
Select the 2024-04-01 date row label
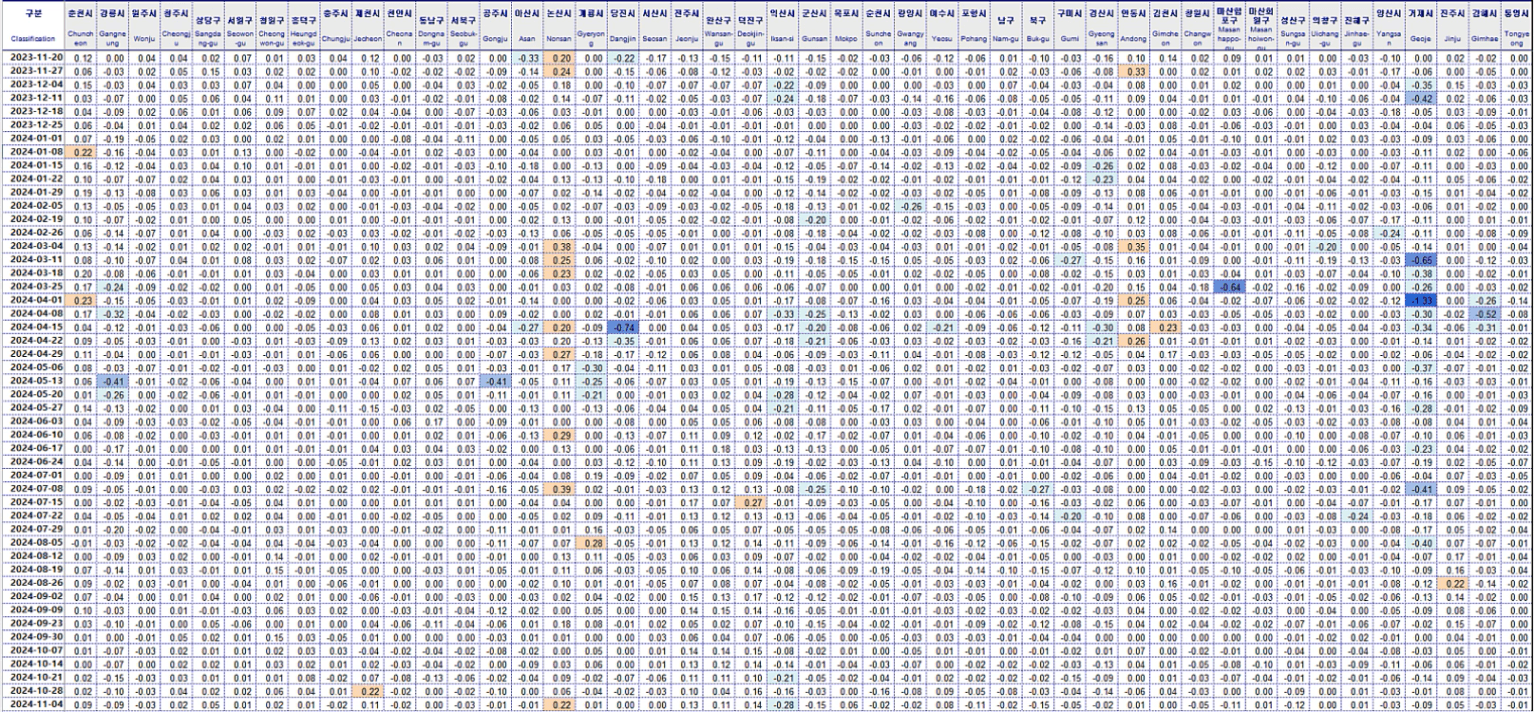coord(34,300)
